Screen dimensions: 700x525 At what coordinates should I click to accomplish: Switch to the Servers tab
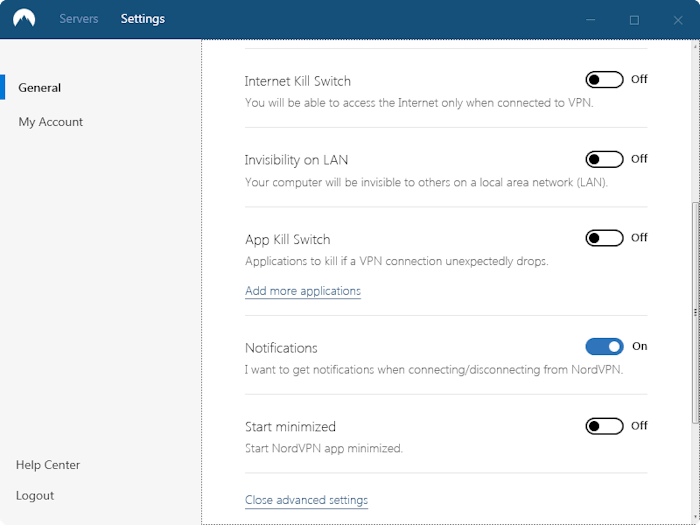(79, 19)
